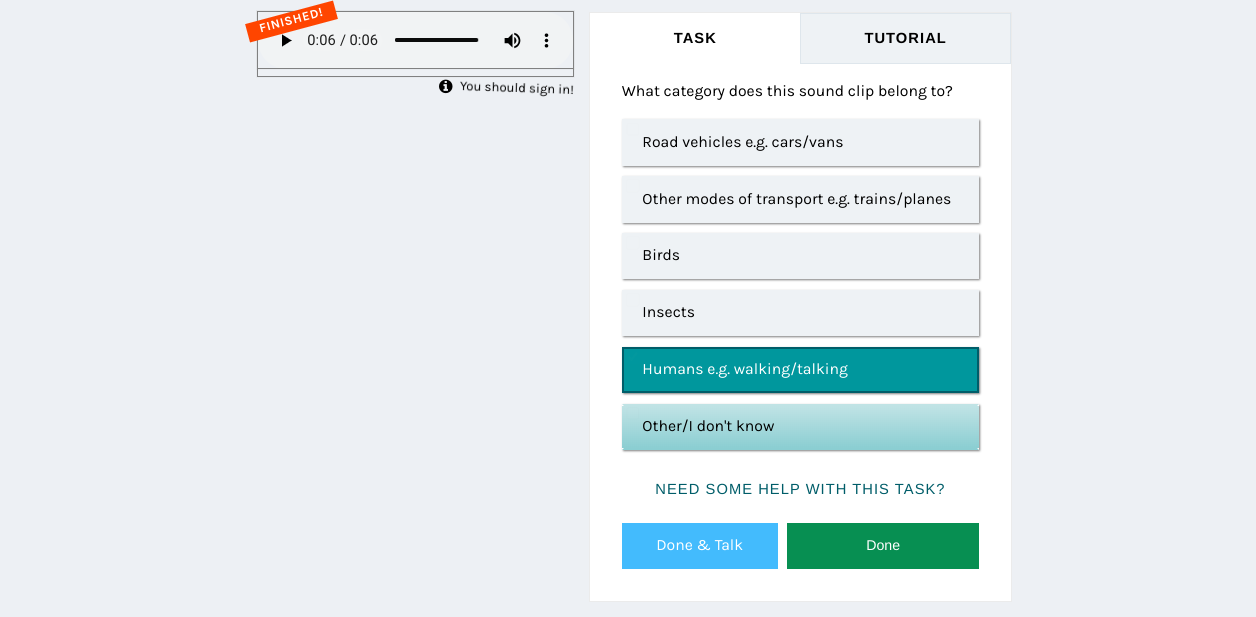Viewport: 1256px width, 617px height.
Task: Select the TASK tab
Action: pos(695,38)
